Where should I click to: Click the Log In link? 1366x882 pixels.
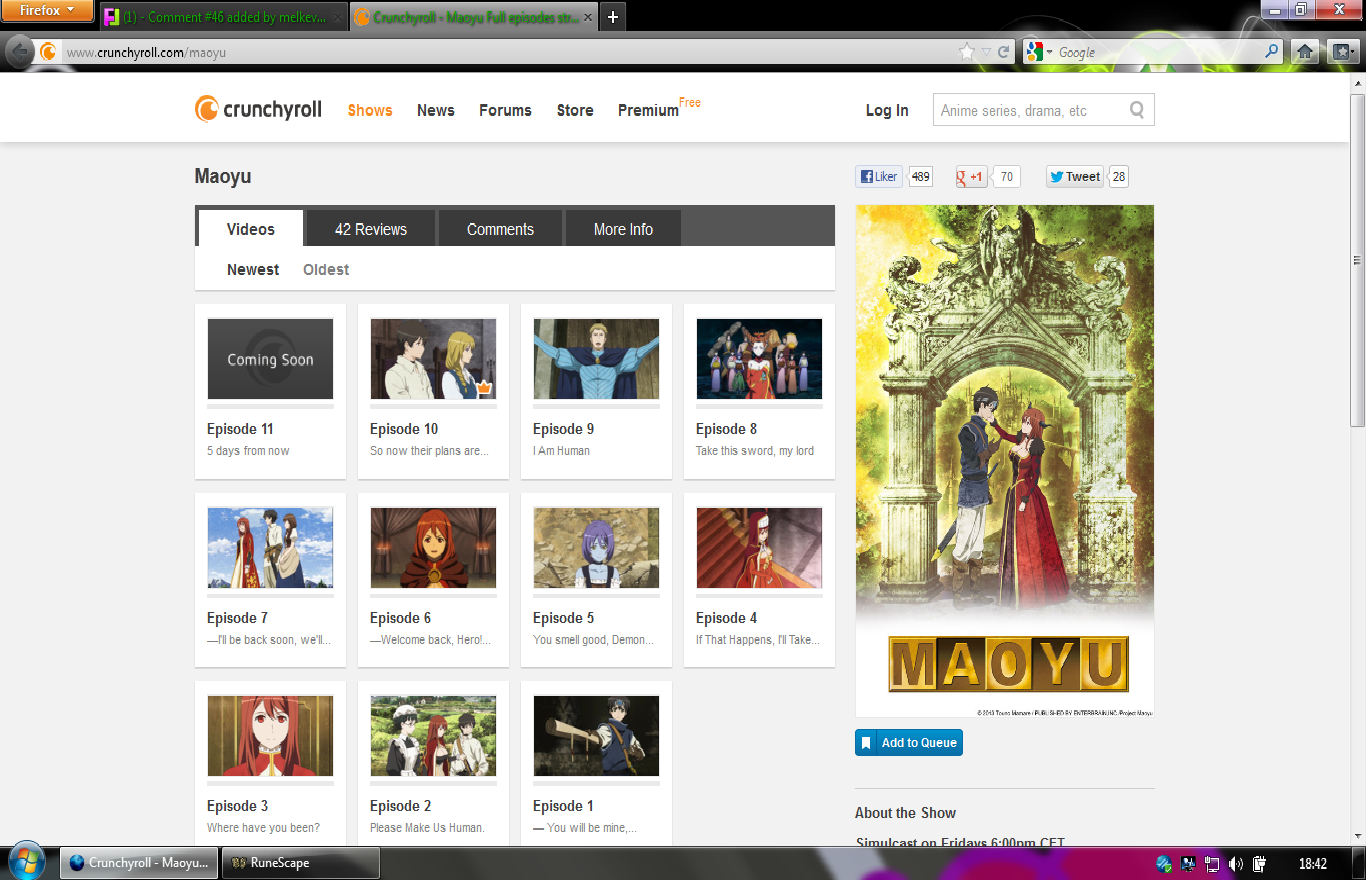(887, 110)
